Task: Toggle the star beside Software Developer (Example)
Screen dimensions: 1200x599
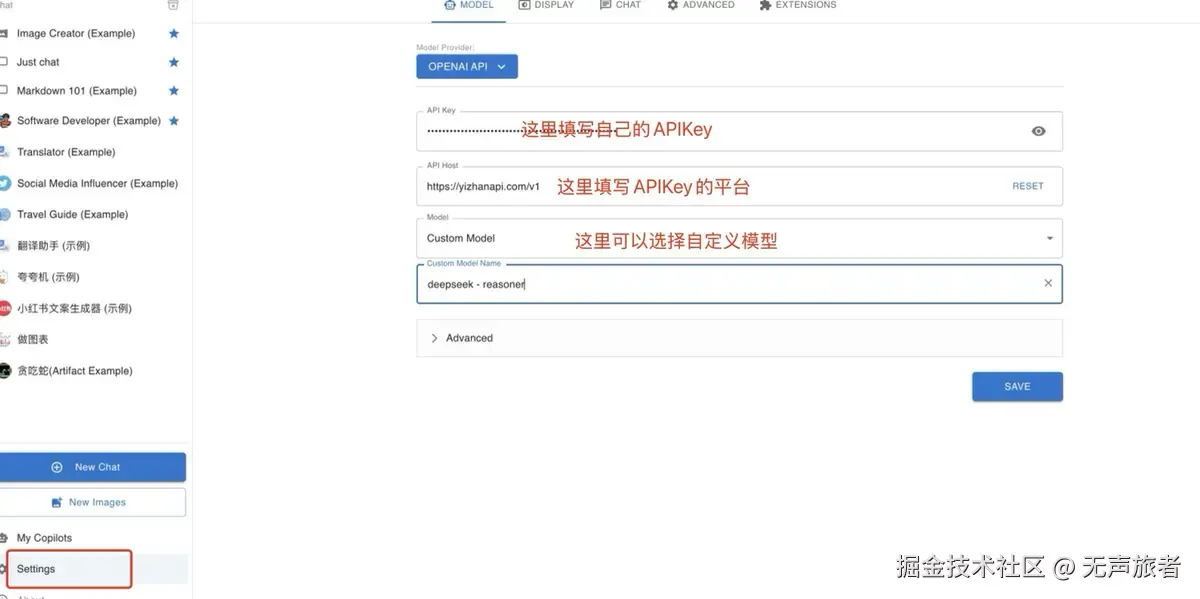Action: 174,121
